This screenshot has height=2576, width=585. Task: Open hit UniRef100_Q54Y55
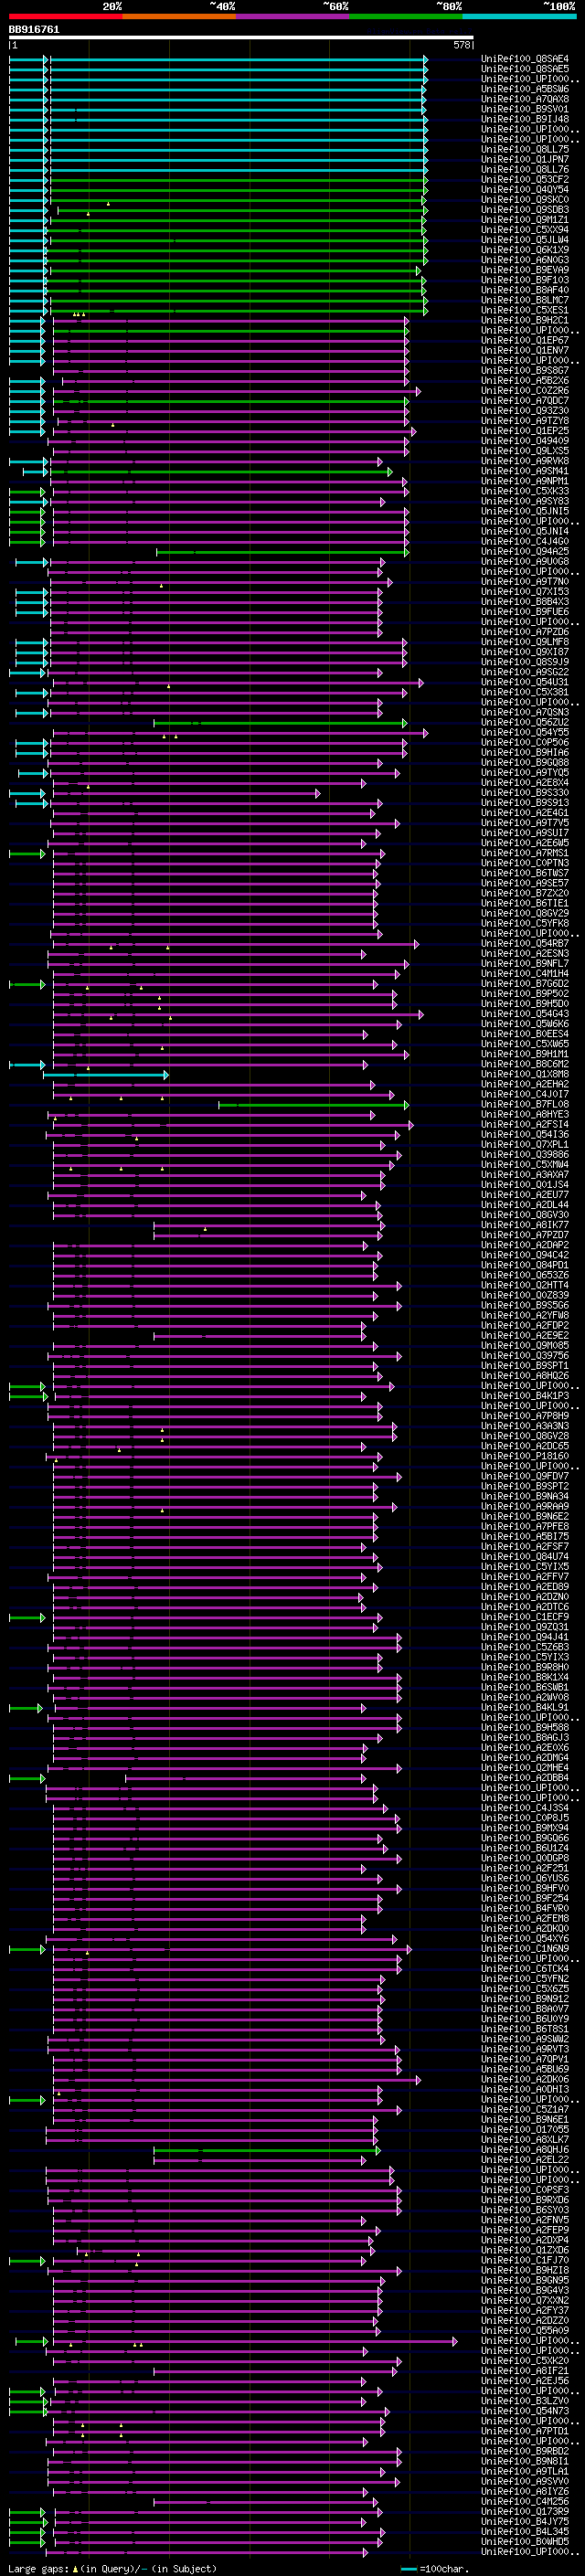point(525,732)
